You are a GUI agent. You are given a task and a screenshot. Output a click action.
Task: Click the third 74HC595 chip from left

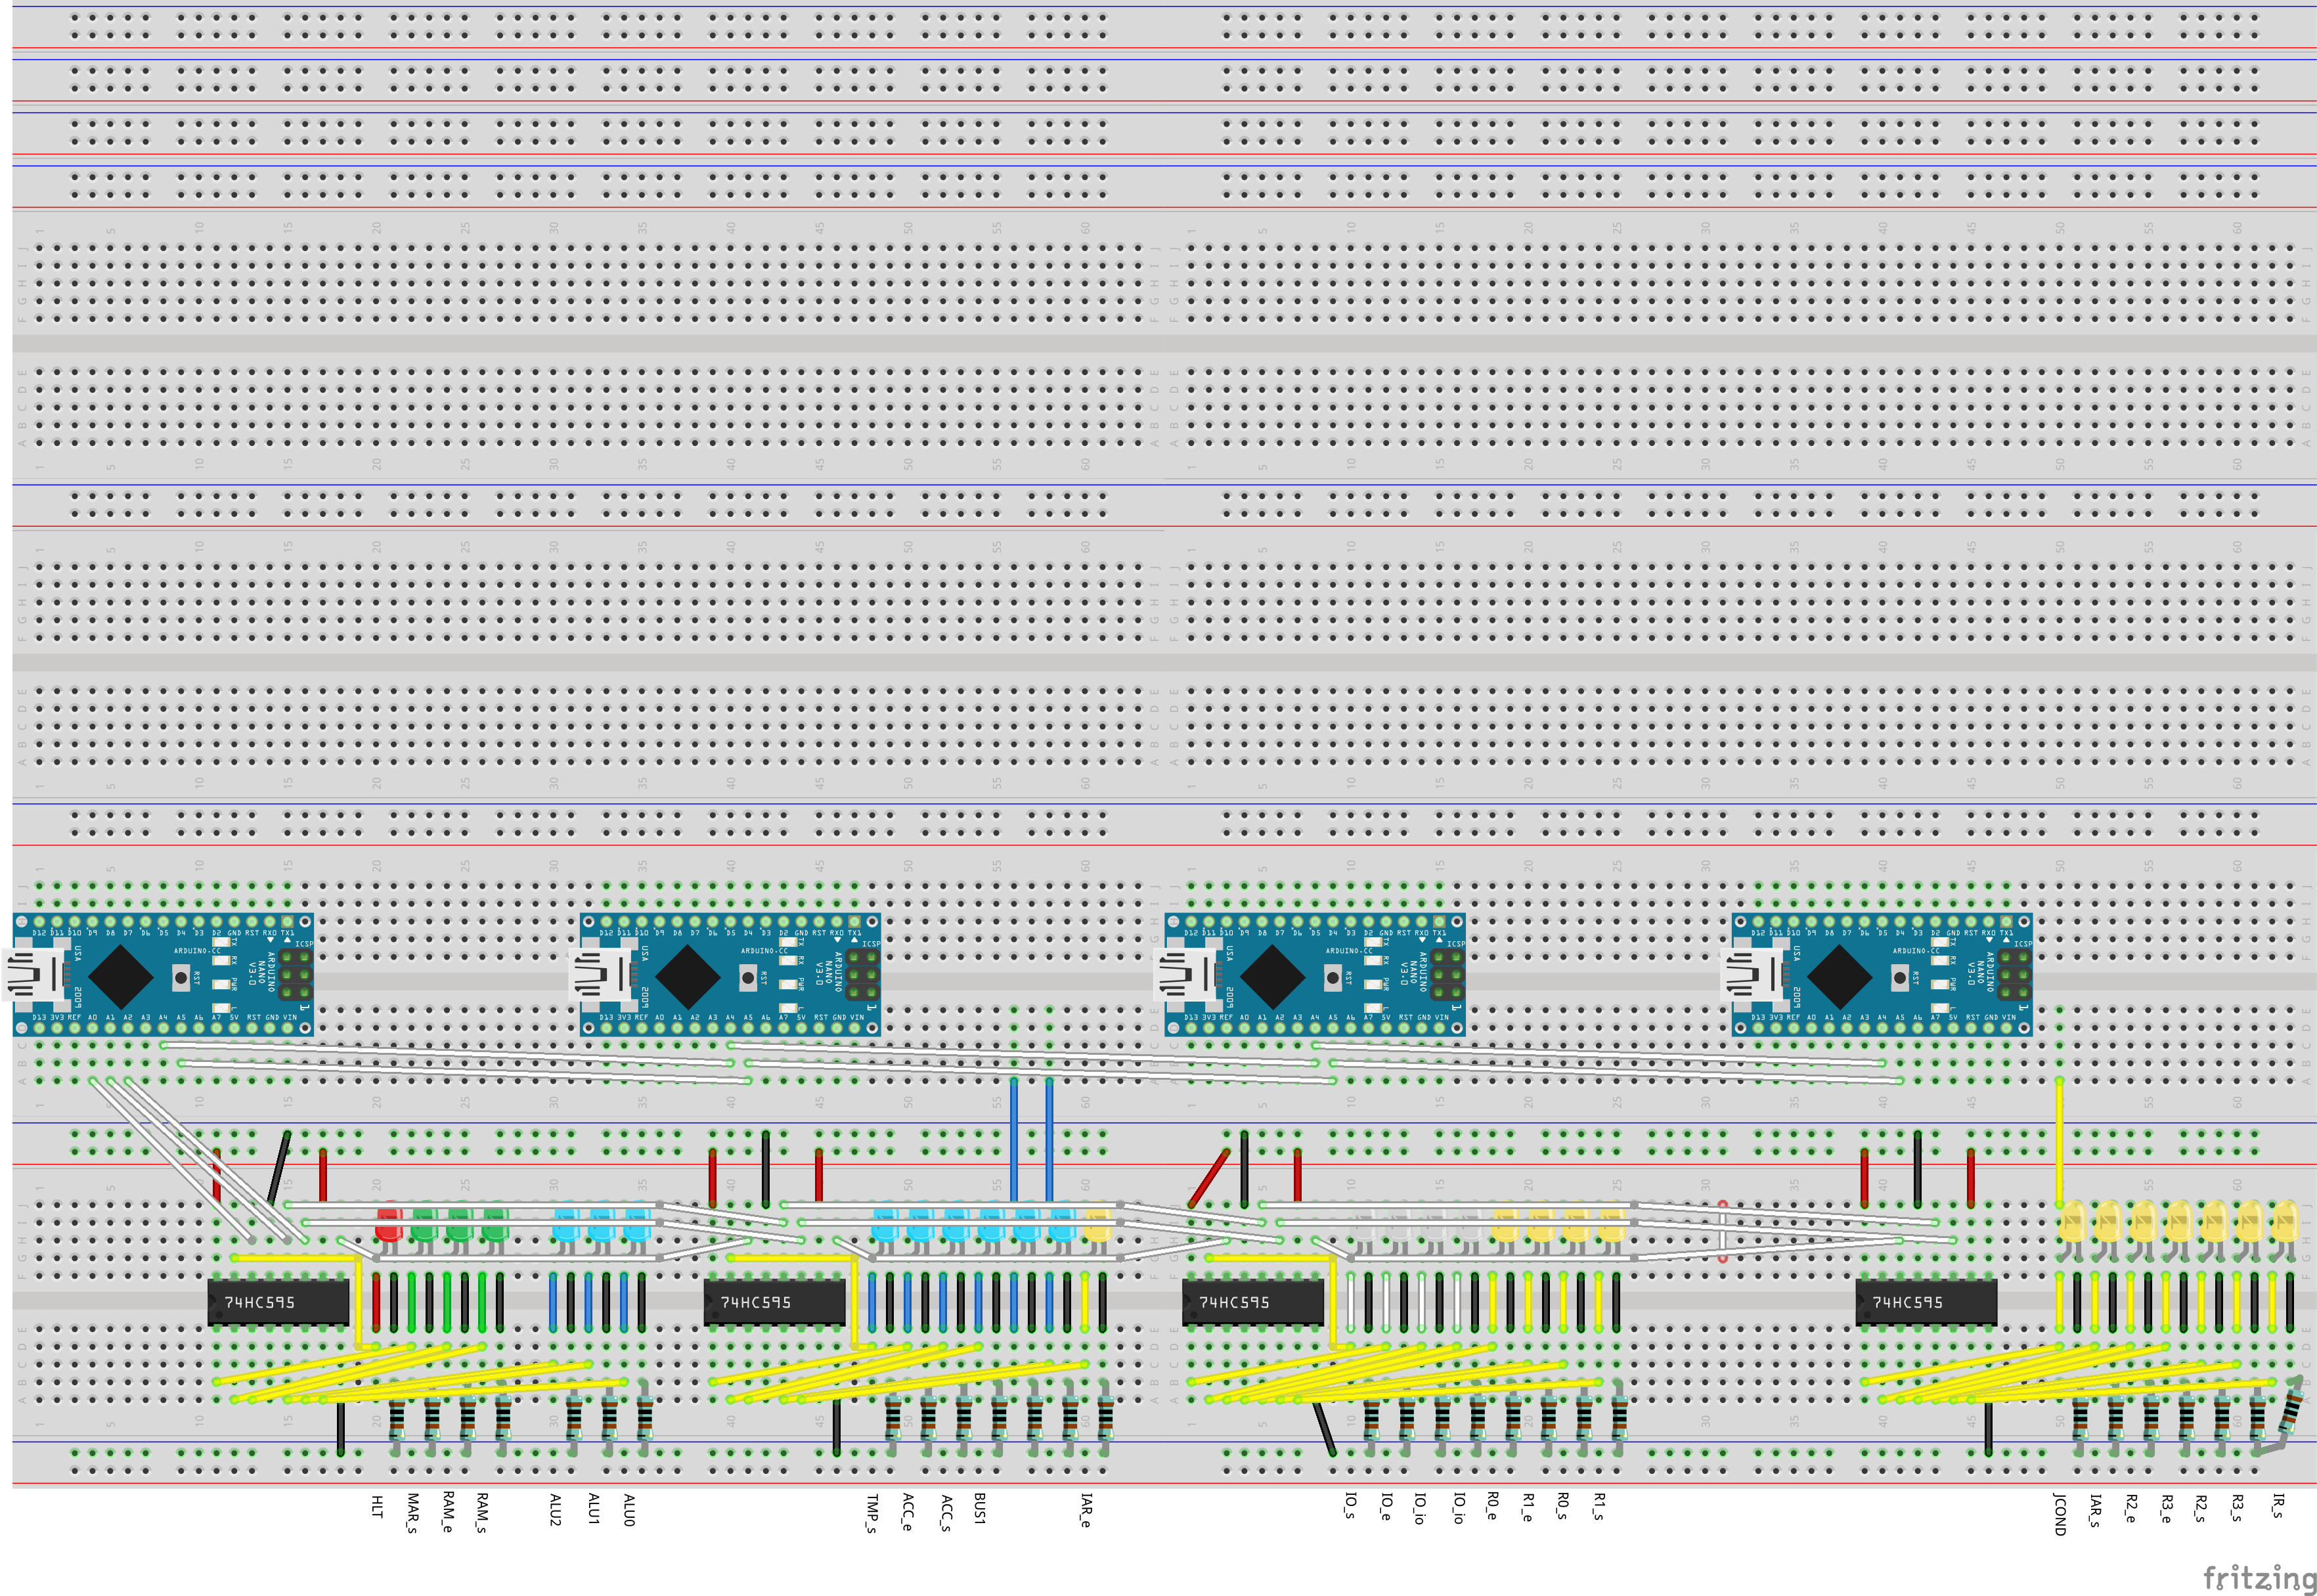click(1252, 1302)
